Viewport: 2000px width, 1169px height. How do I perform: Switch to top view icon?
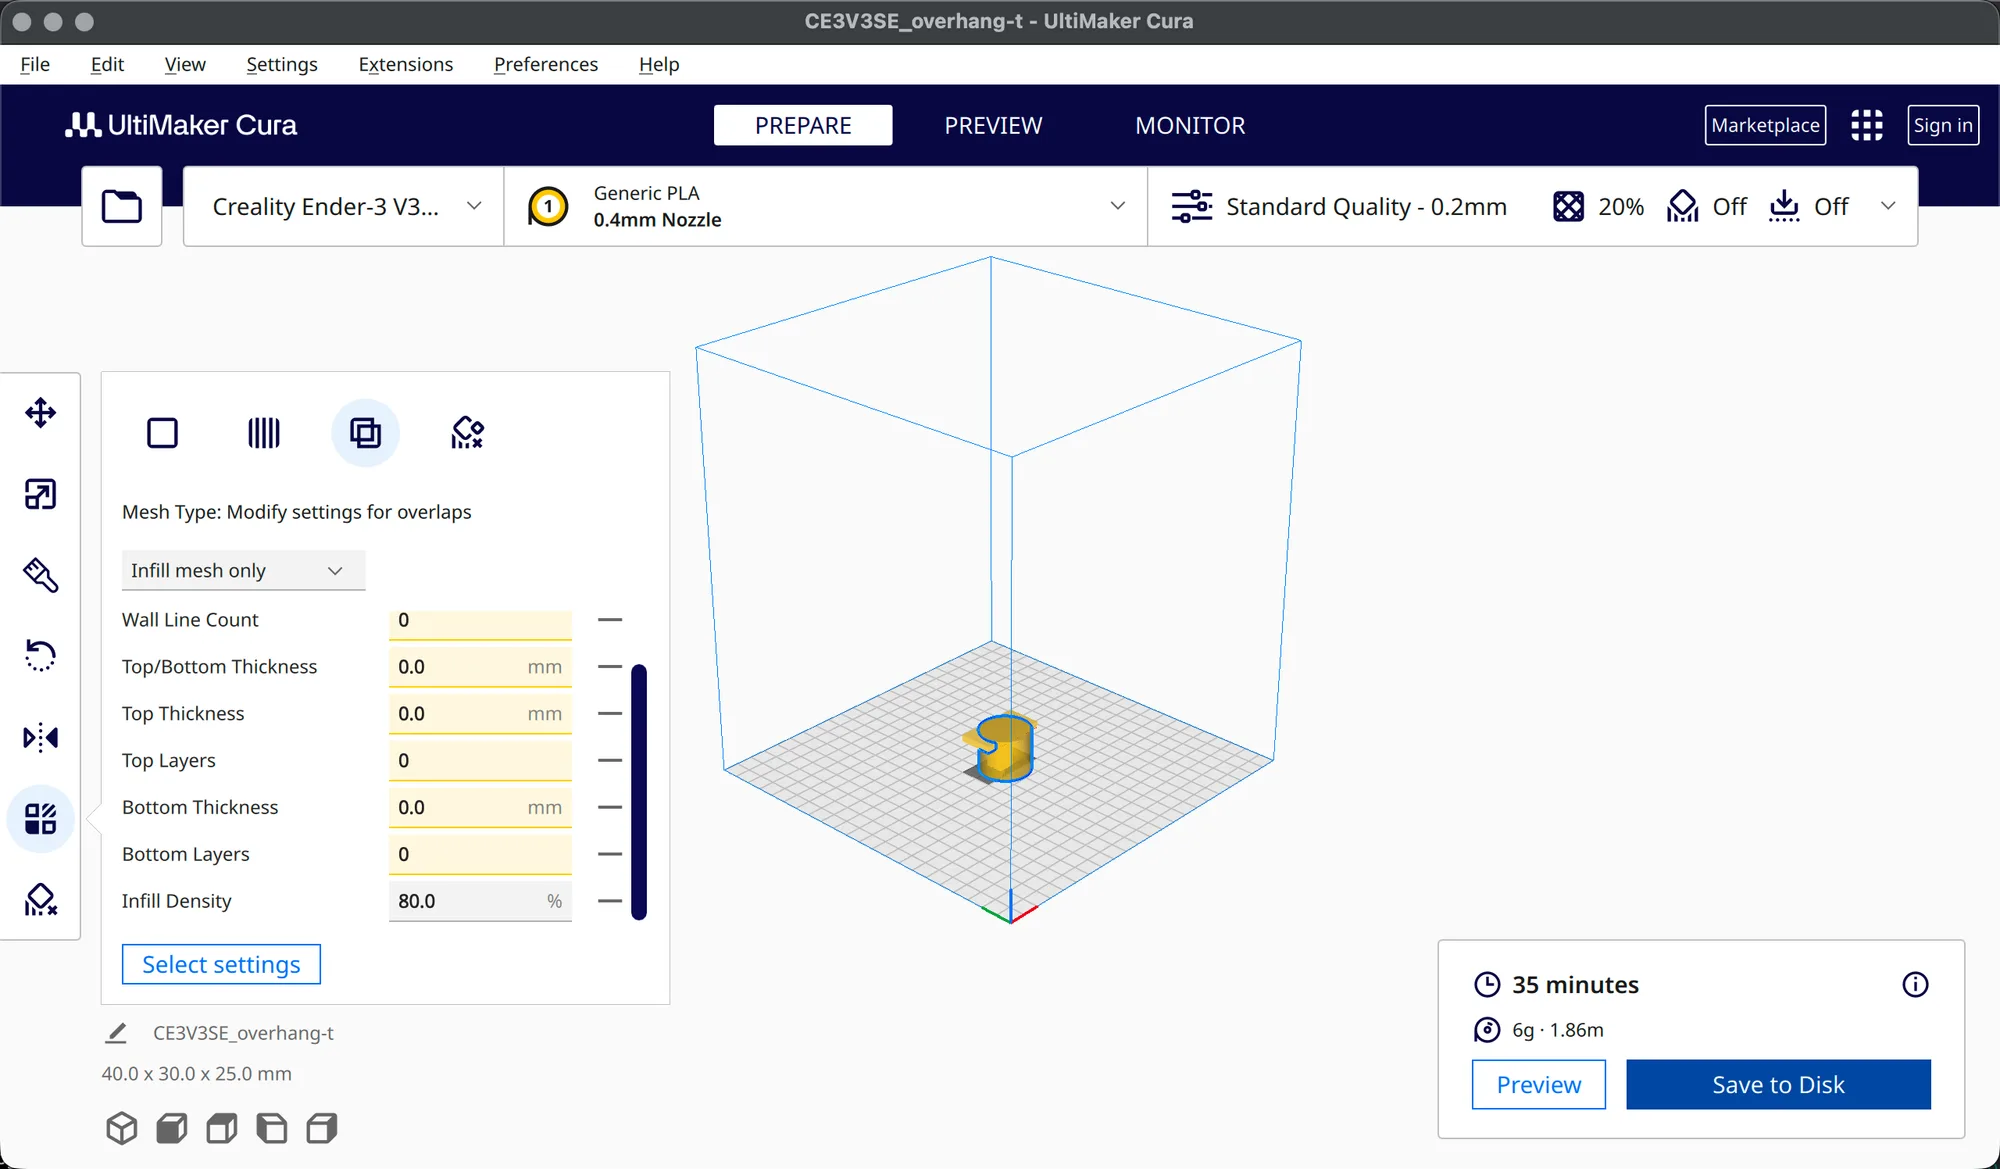coord(222,1128)
